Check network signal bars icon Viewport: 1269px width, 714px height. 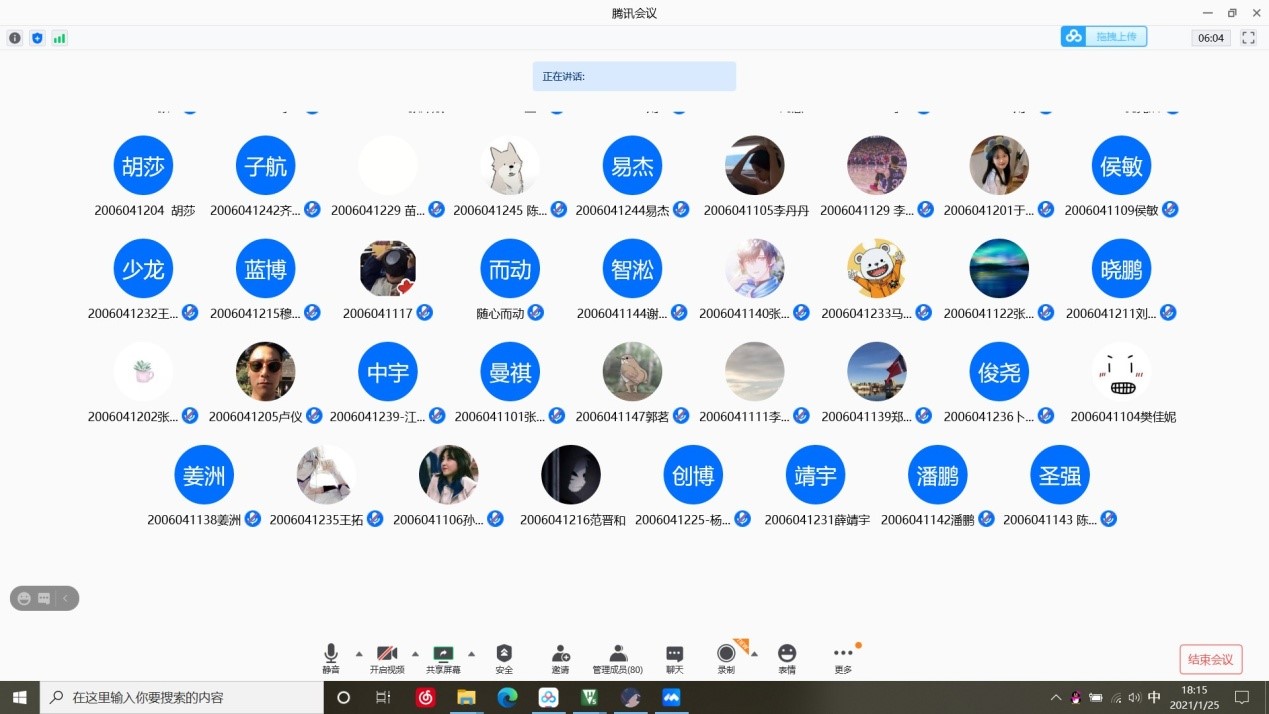tap(59, 38)
